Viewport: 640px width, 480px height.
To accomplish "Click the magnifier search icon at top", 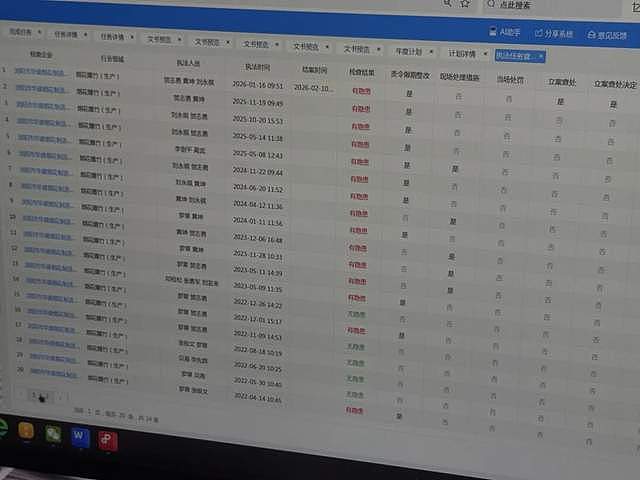I will coord(448,3).
